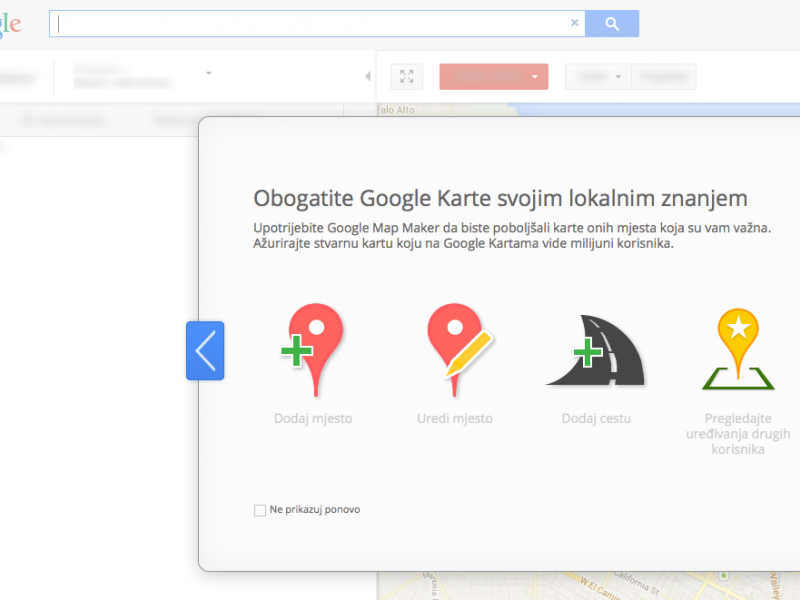This screenshot has height=600, width=800.
Task: Click the Obogatite Google Karte heading
Action: [x=500, y=198]
